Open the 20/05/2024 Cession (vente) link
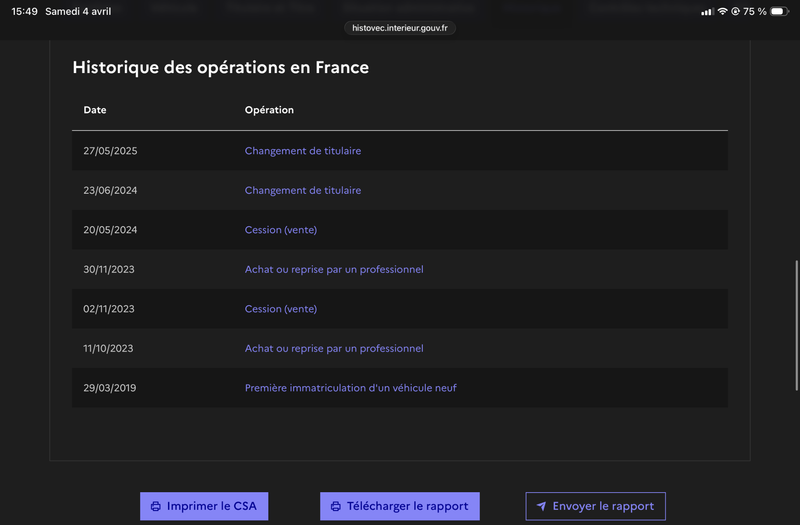Screen dimensions: 800x525 tap(281, 230)
